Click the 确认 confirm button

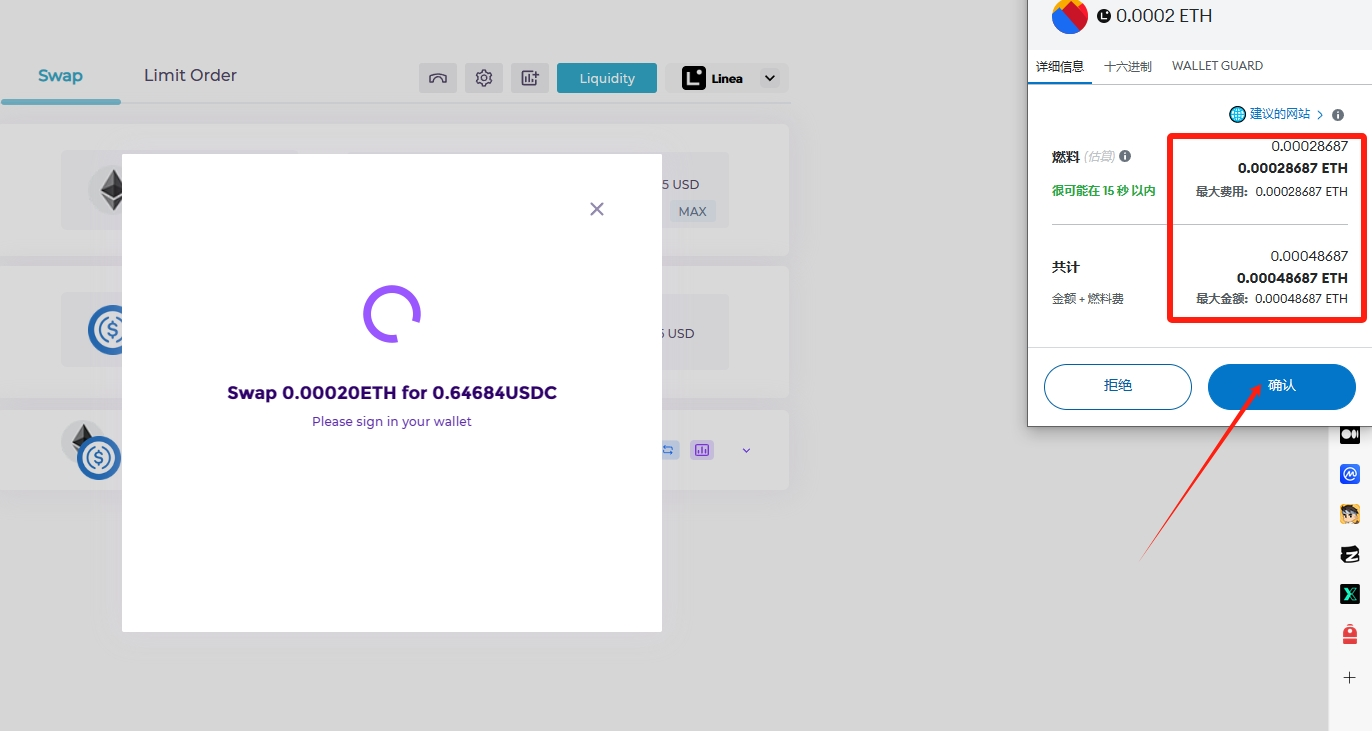point(1281,386)
